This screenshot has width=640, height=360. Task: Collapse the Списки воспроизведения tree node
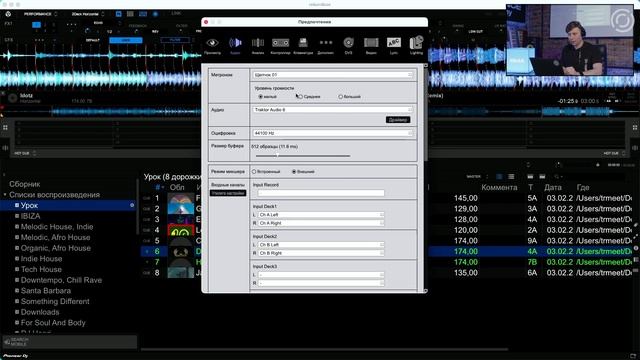(x=5, y=195)
